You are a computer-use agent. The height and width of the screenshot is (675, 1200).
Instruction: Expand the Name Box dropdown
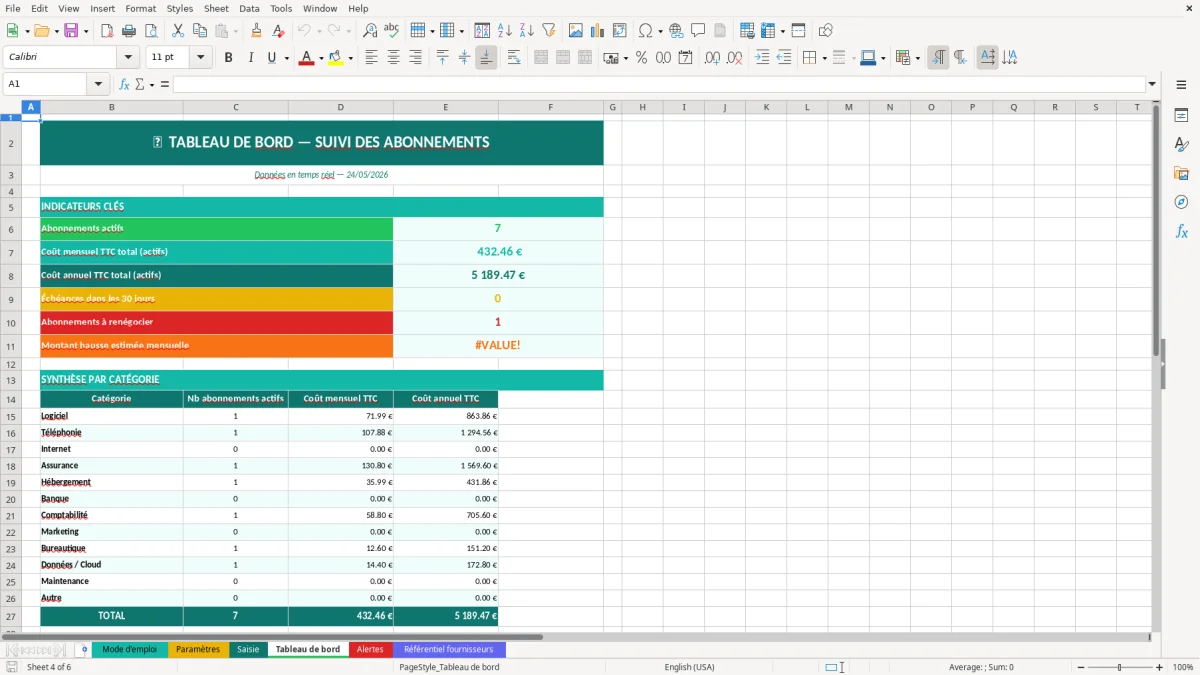pyautogui.click(x=98, y=84)
